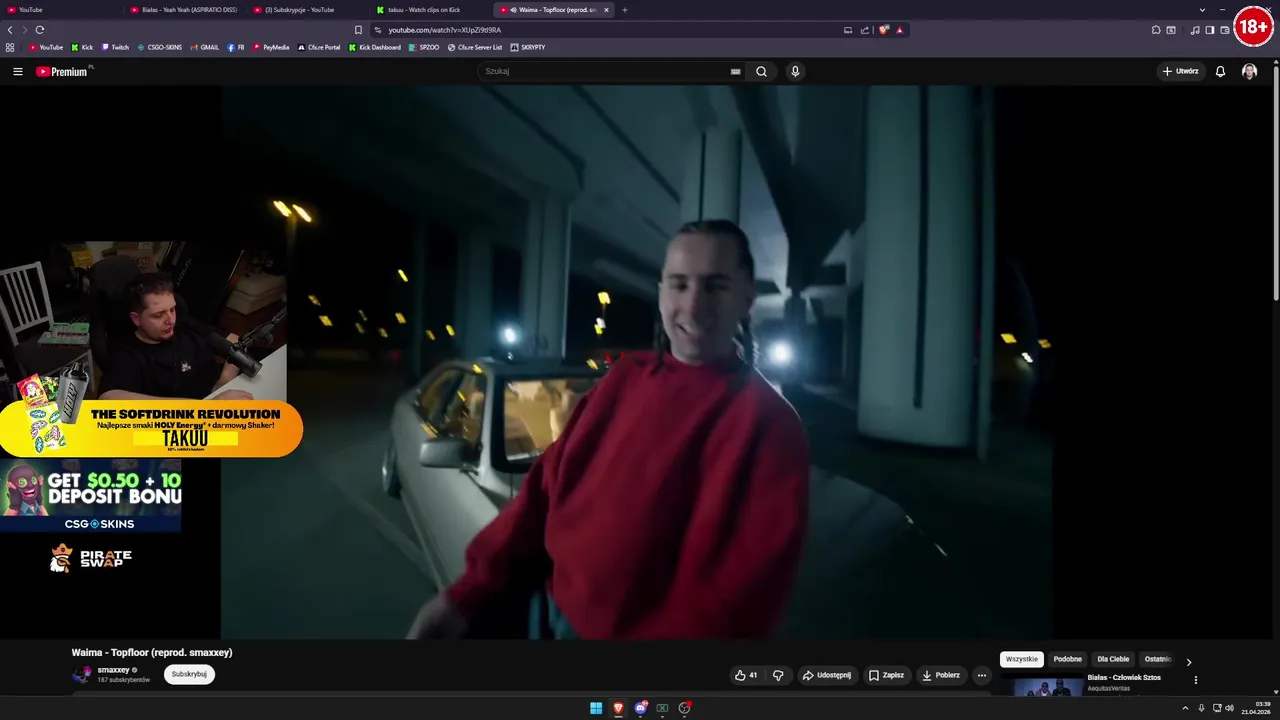
Task: Dislike the video with thumbs down
Action: point(778,675)
